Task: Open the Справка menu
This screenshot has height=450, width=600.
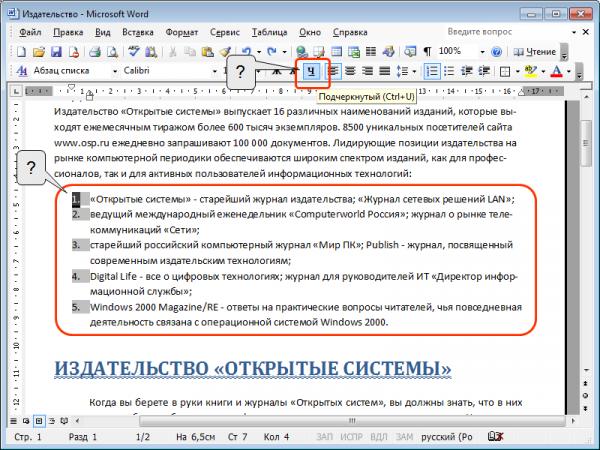Action: click(350, 32)
